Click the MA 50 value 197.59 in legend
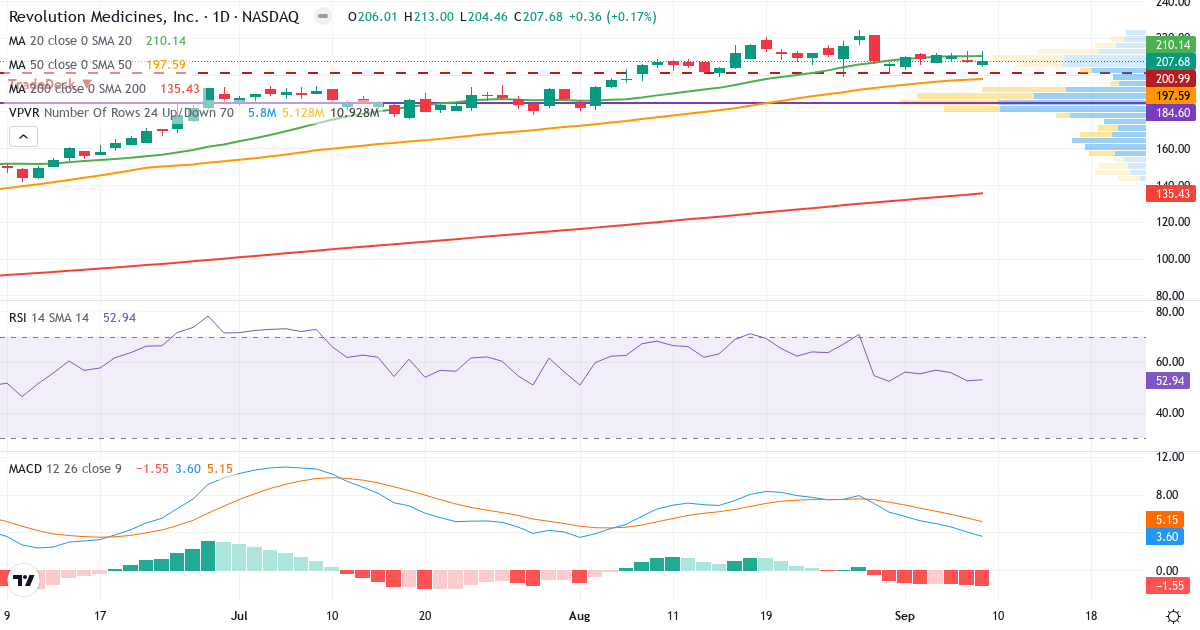 coord(166,65)
